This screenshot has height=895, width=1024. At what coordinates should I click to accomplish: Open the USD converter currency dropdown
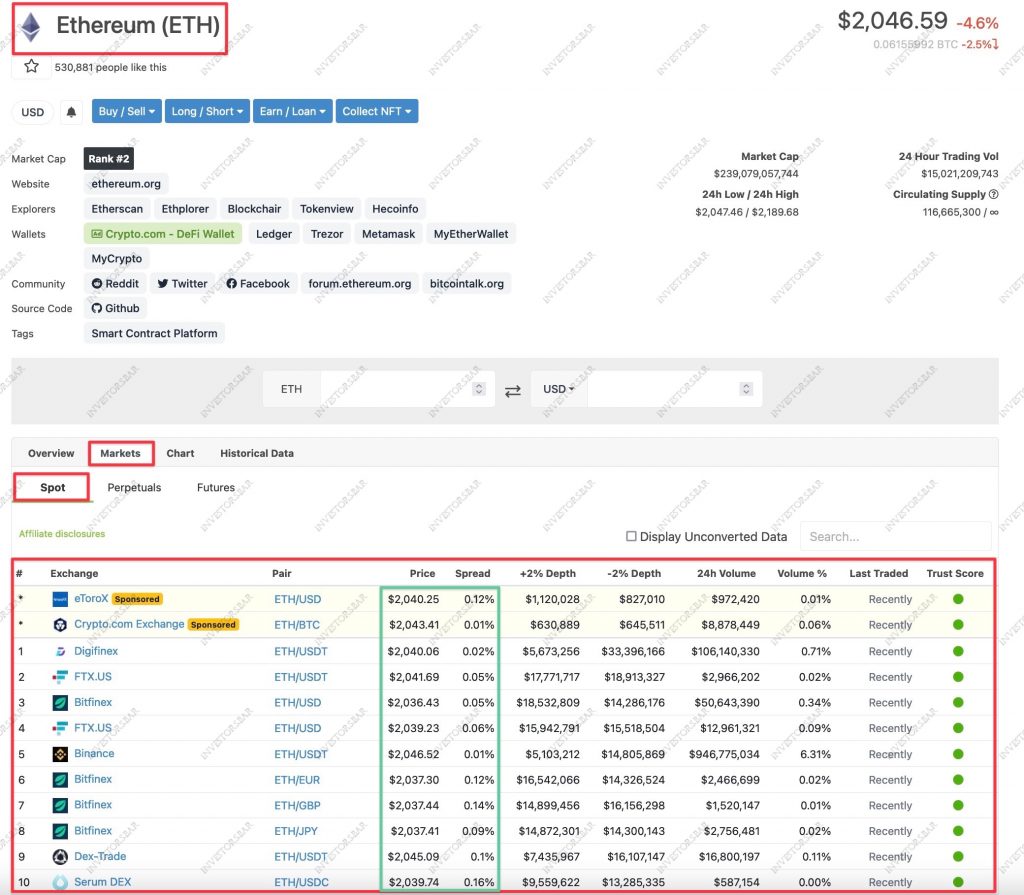point(559,389)
